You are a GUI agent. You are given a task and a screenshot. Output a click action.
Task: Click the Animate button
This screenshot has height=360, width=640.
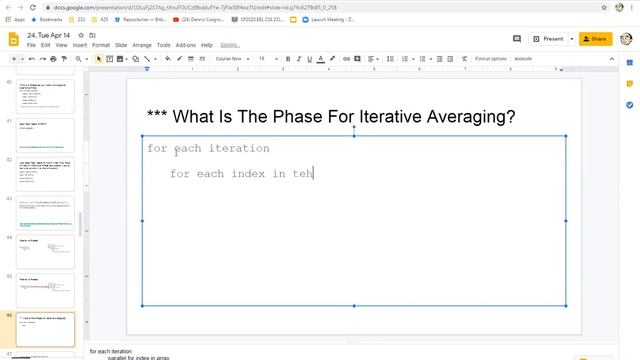point(523,59)
